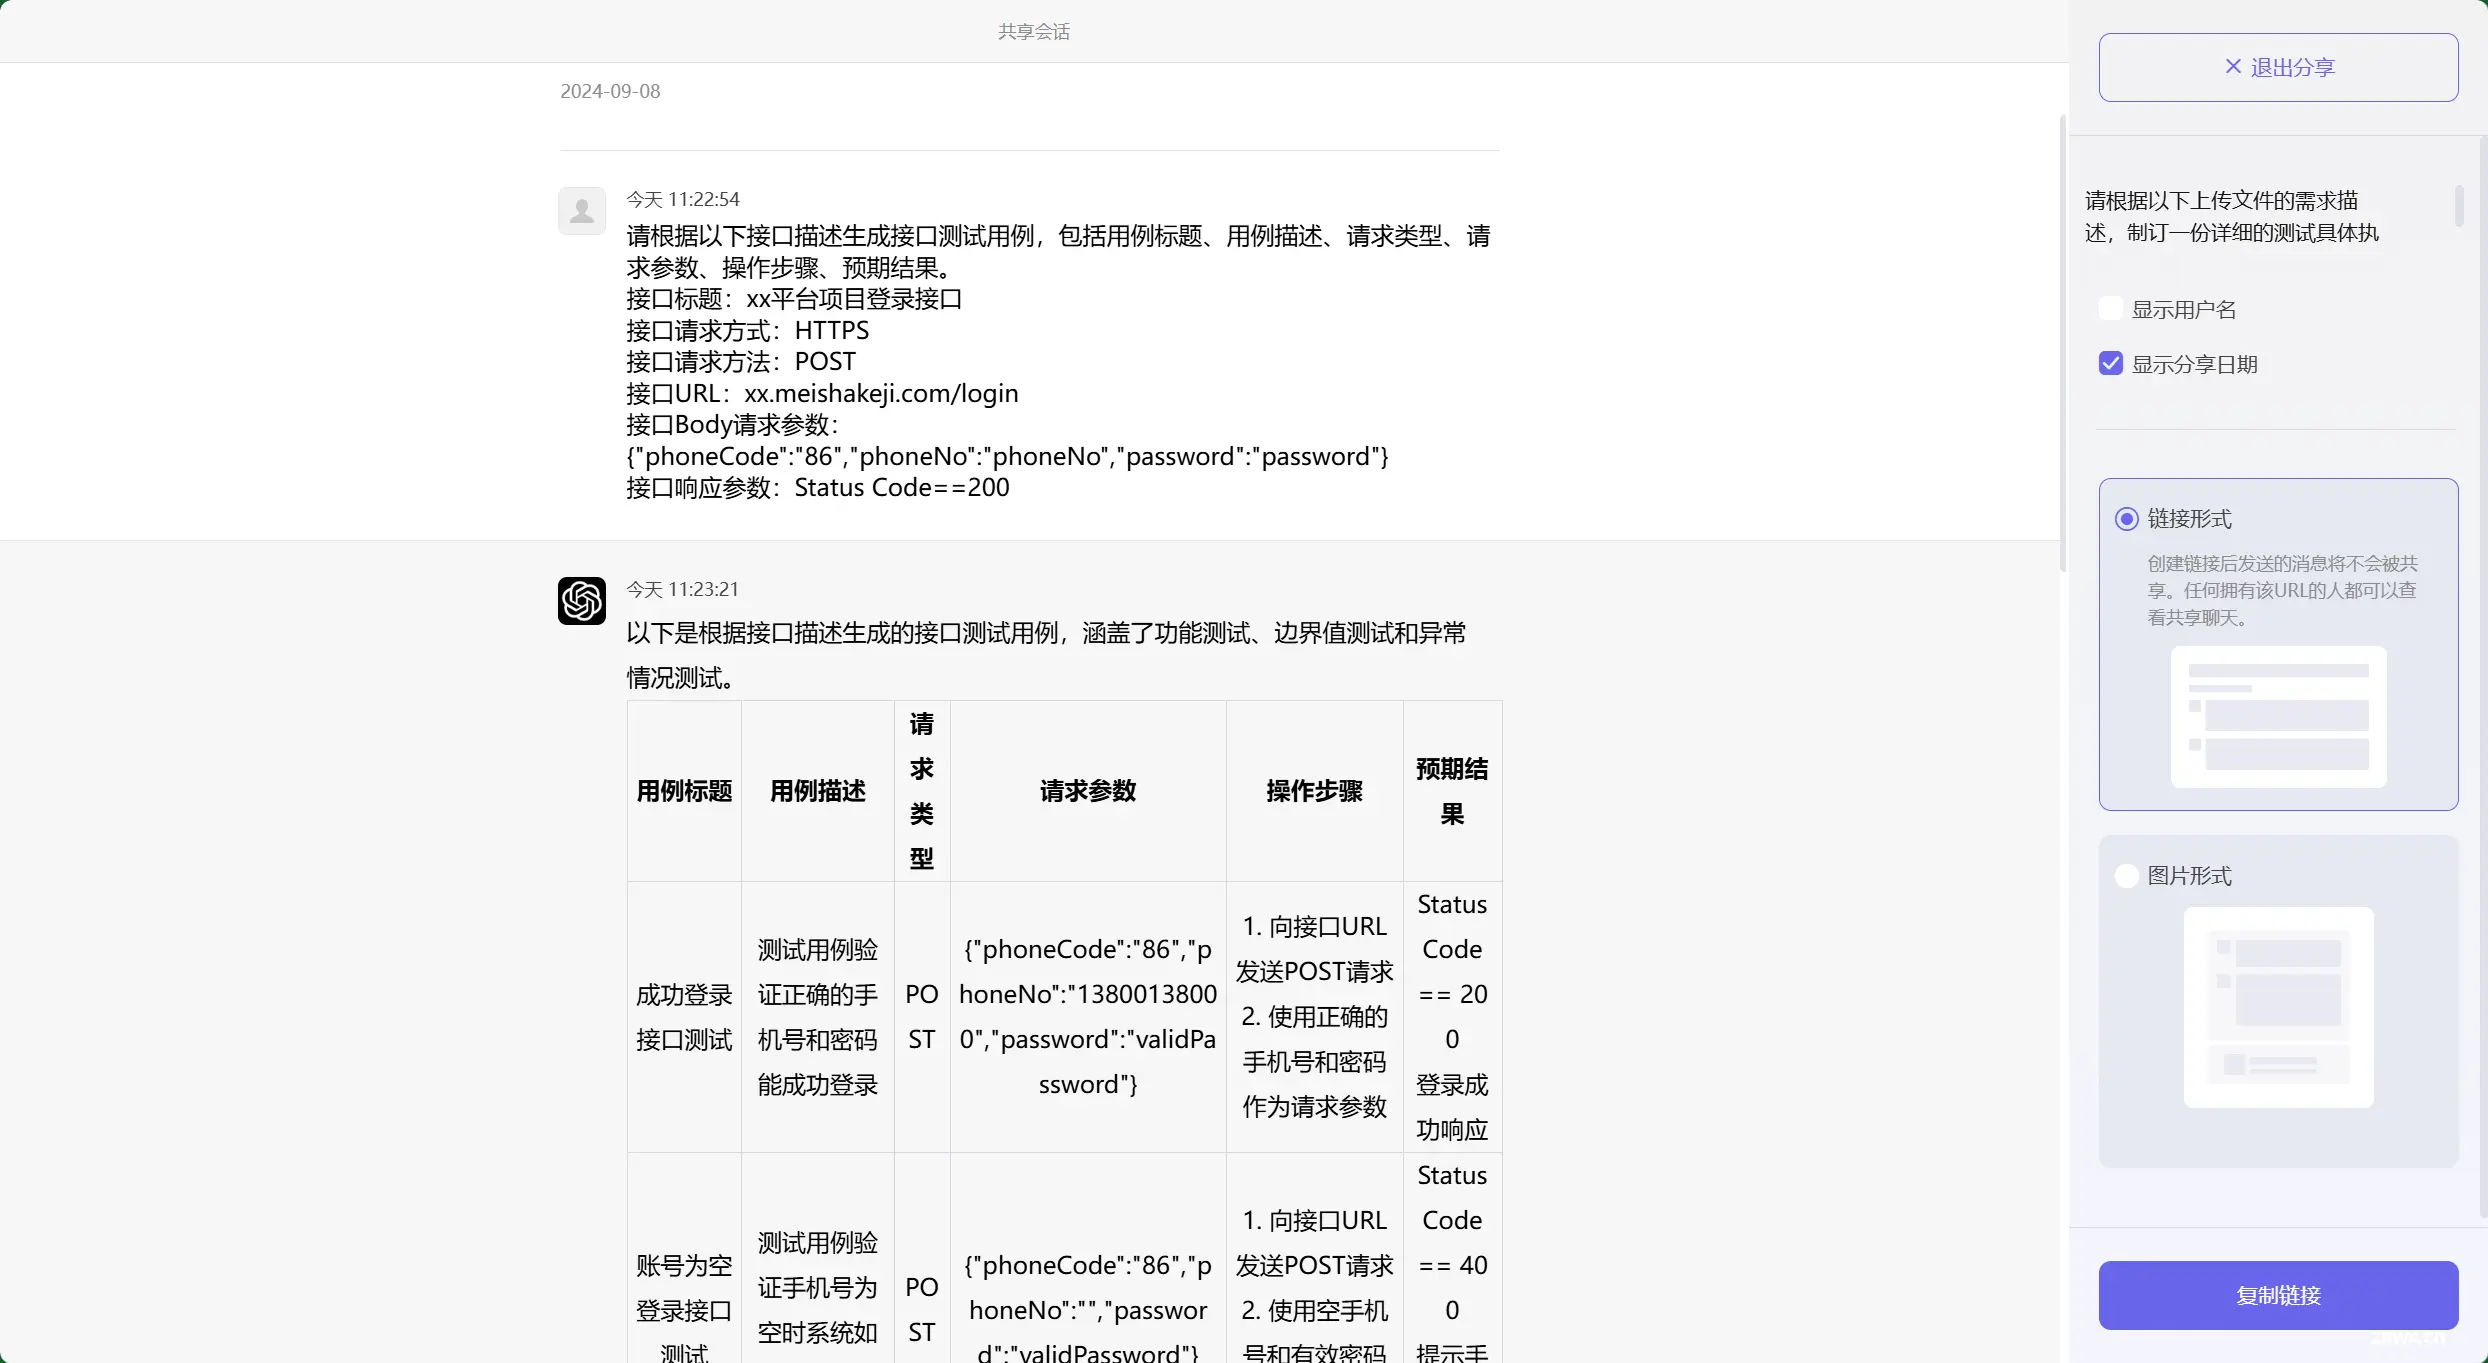The height and width of the screenshot is (1363, 2488).
Task: Click the line 接口响应参数：Status Code==200
Action: (x=818, y=487)
